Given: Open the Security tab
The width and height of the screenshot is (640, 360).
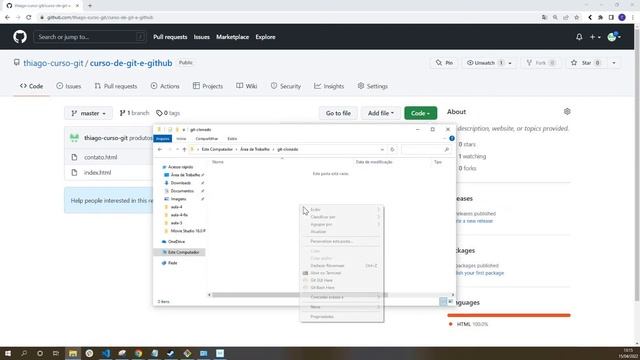Looking at the screenshot, I should click(286, 86).
